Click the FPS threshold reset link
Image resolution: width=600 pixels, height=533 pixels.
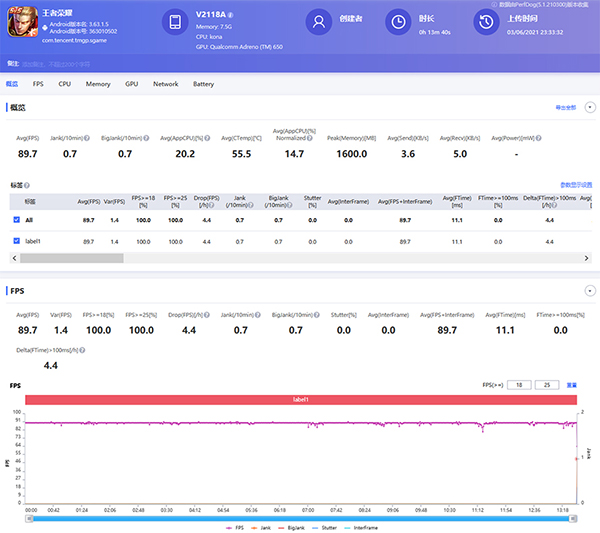572,383
